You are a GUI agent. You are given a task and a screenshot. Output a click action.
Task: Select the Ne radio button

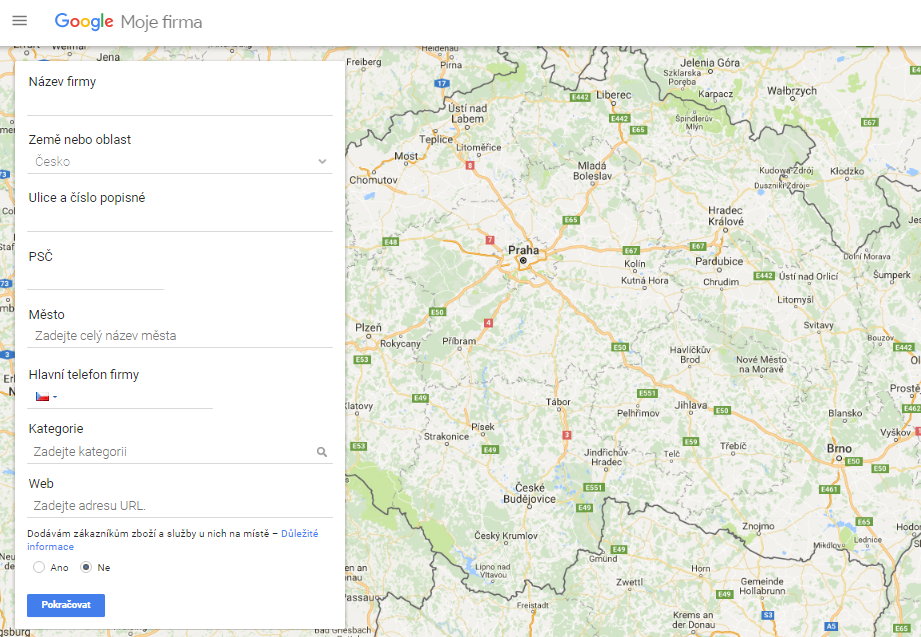pyautogui.click(x=86, y=567)
